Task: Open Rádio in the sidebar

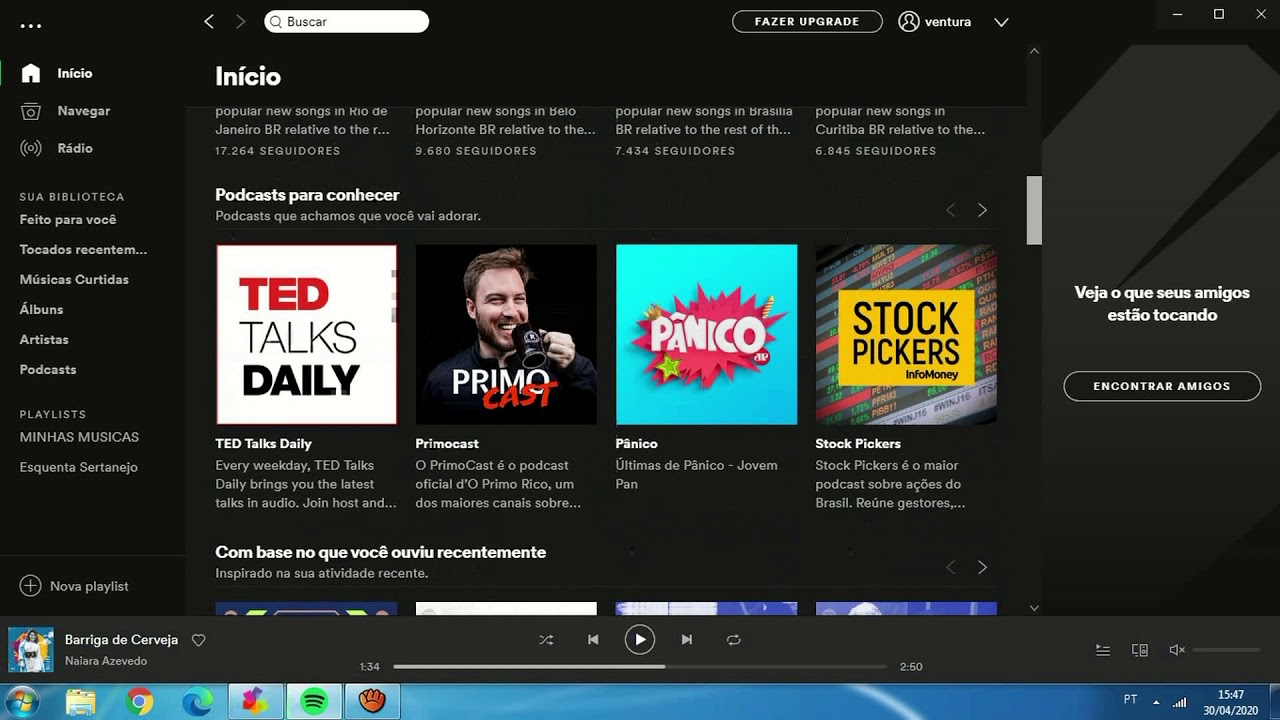Action: click(75, 148)
